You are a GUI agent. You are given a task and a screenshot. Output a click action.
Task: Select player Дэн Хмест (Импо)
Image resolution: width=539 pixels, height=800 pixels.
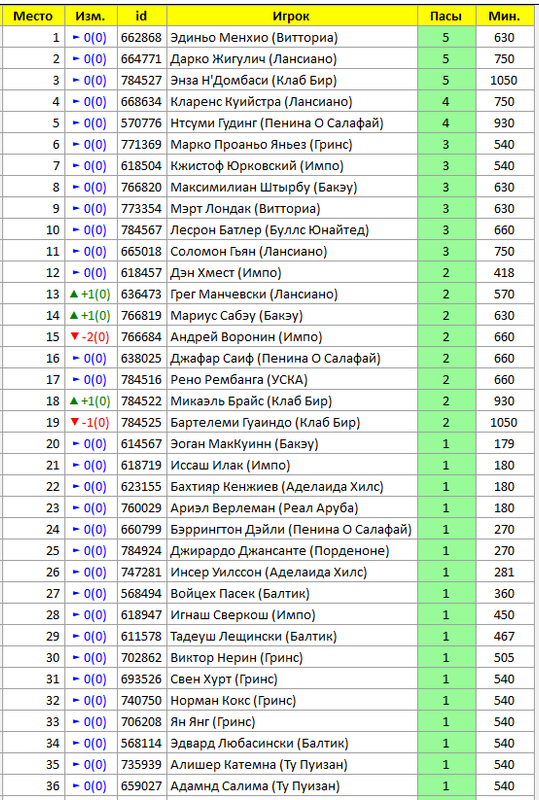pyautogui.click(x=226, y=273)
